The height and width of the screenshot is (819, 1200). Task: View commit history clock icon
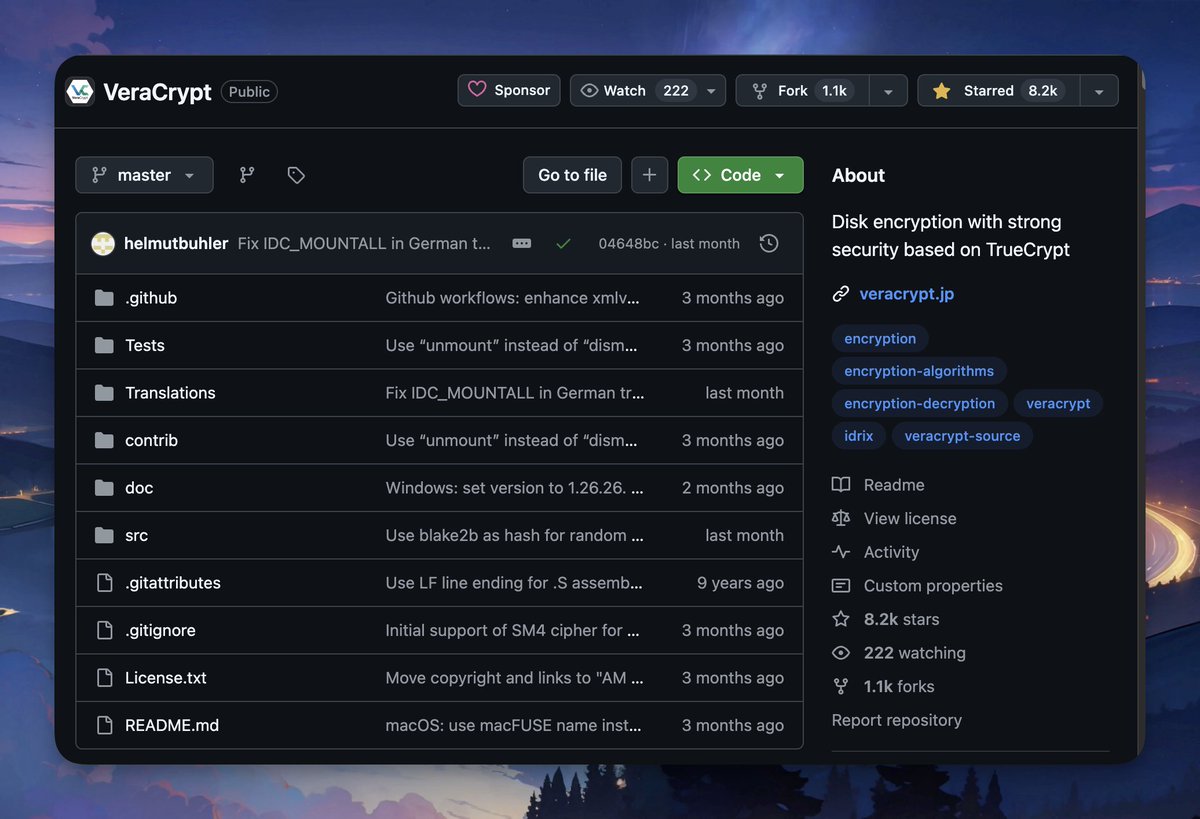pyautogui.click(x=769, y=243)
